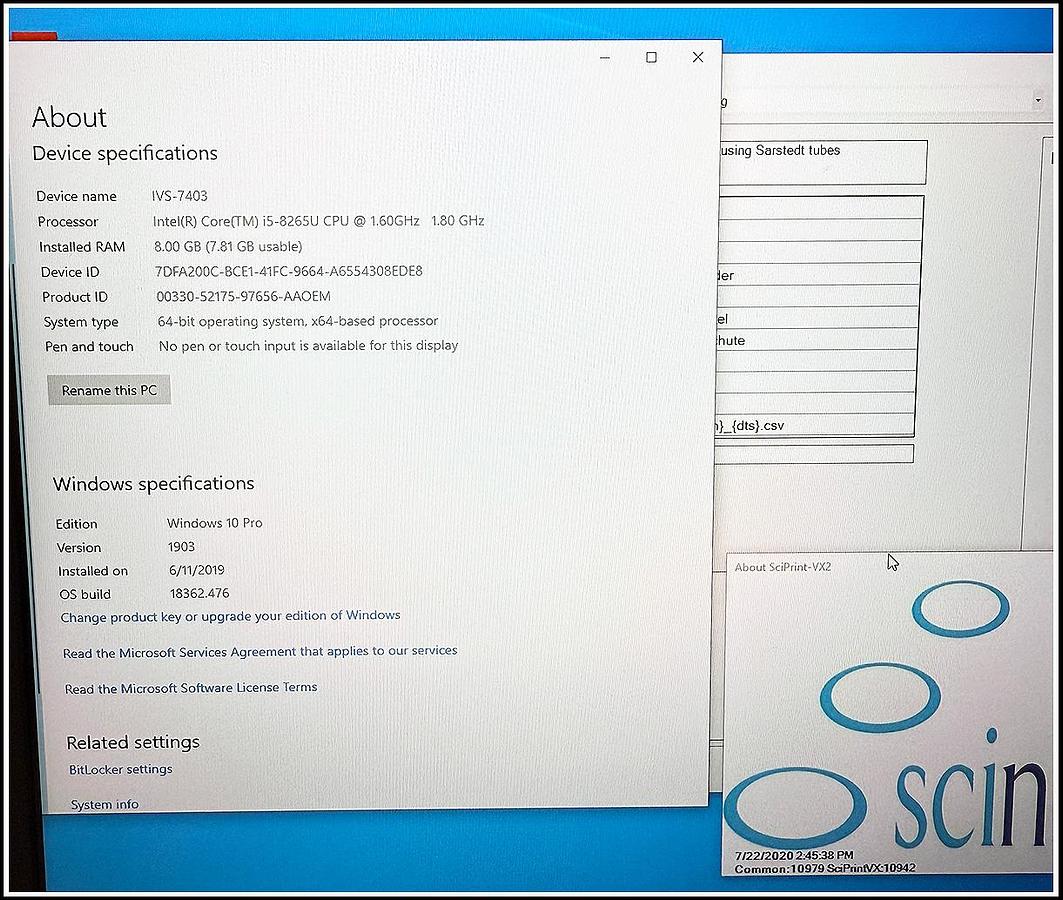Expand the dropdown arrow in background app
The height and width of the screenshot is (900, 1063).
click(x=1037, y=101)
